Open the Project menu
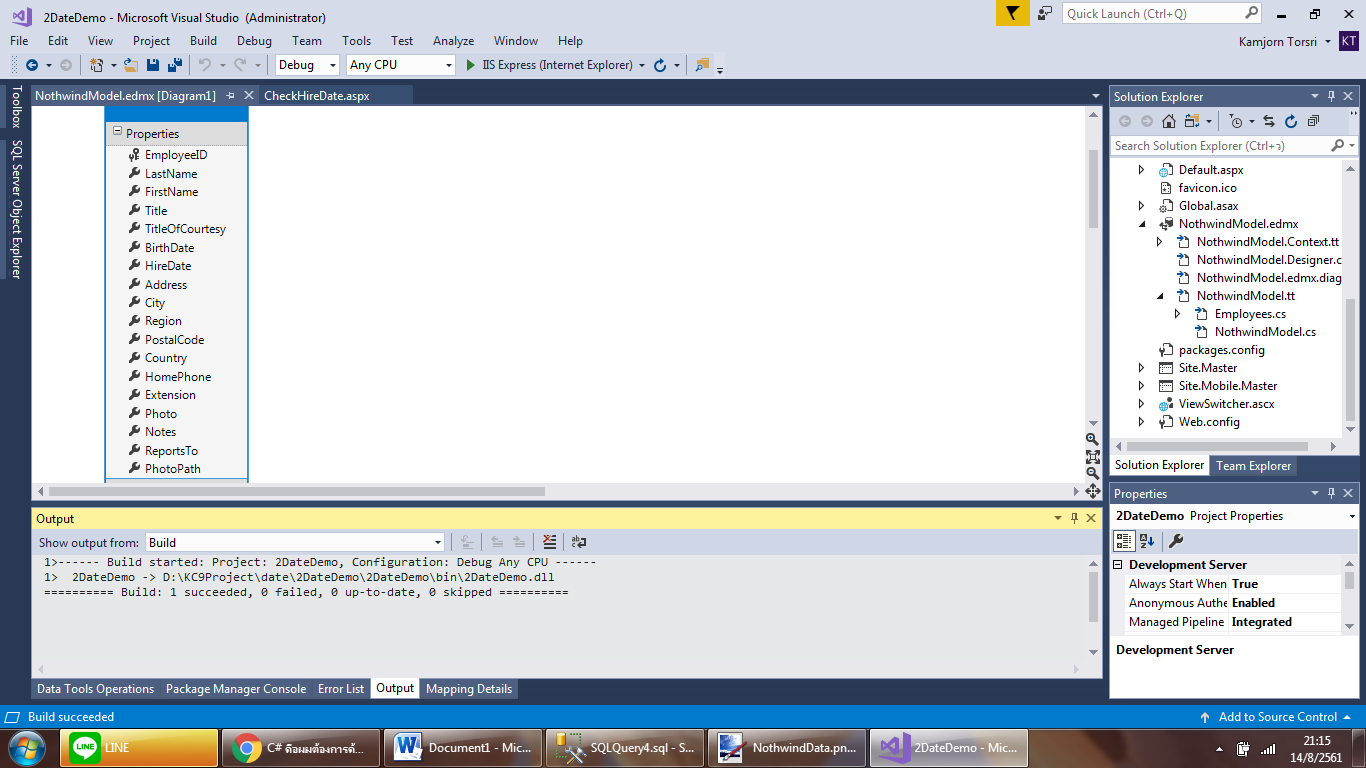Viewport: 1366px width, 768px height. tap(151, 41)
